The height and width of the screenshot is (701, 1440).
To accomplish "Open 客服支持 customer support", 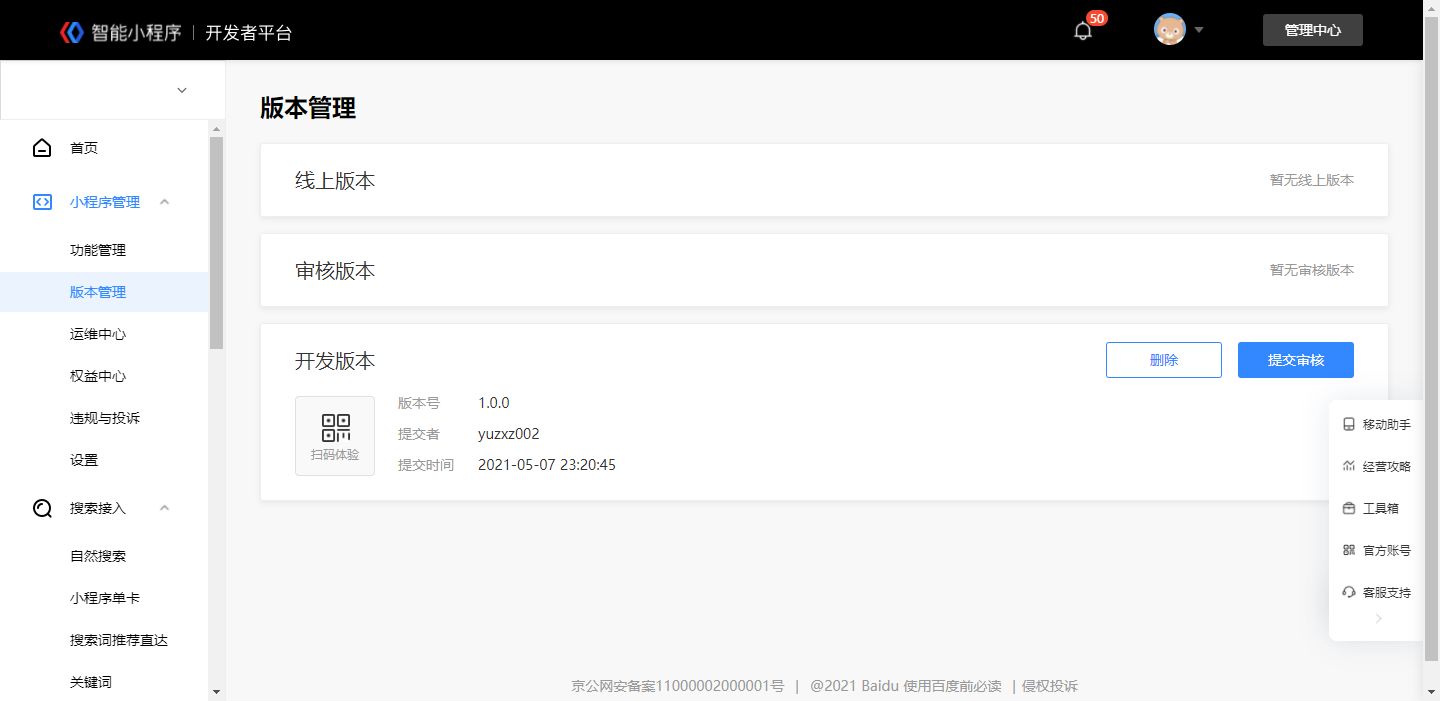I will 1376,593.
